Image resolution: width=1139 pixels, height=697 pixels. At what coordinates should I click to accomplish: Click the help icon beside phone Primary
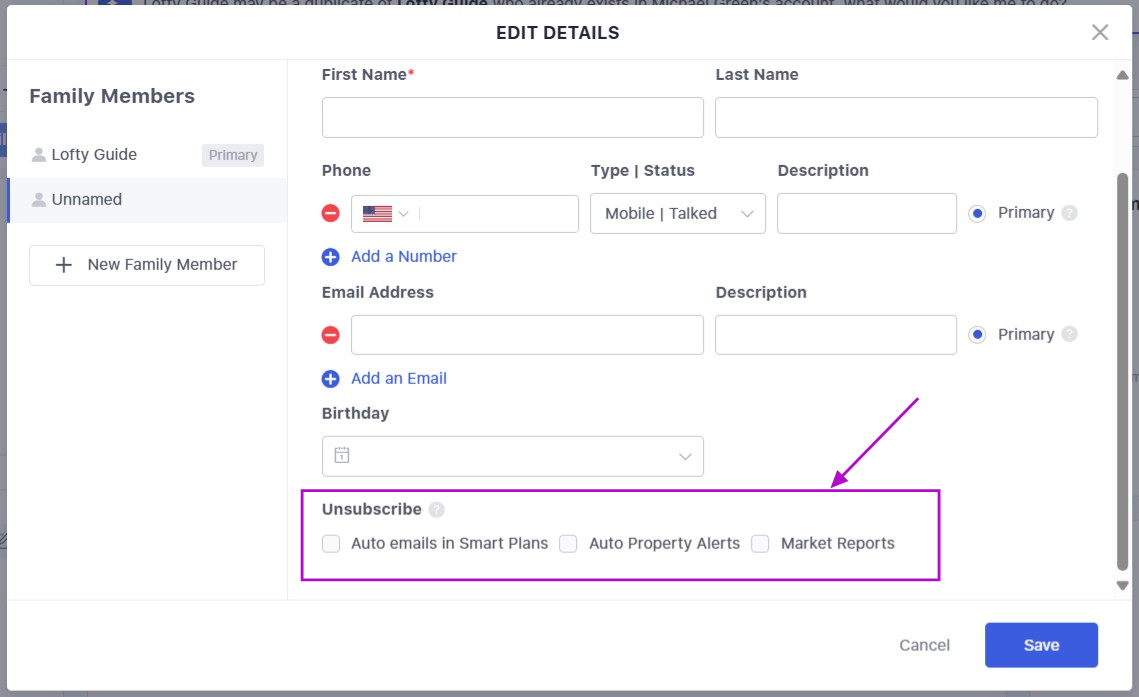point(1070,213)
